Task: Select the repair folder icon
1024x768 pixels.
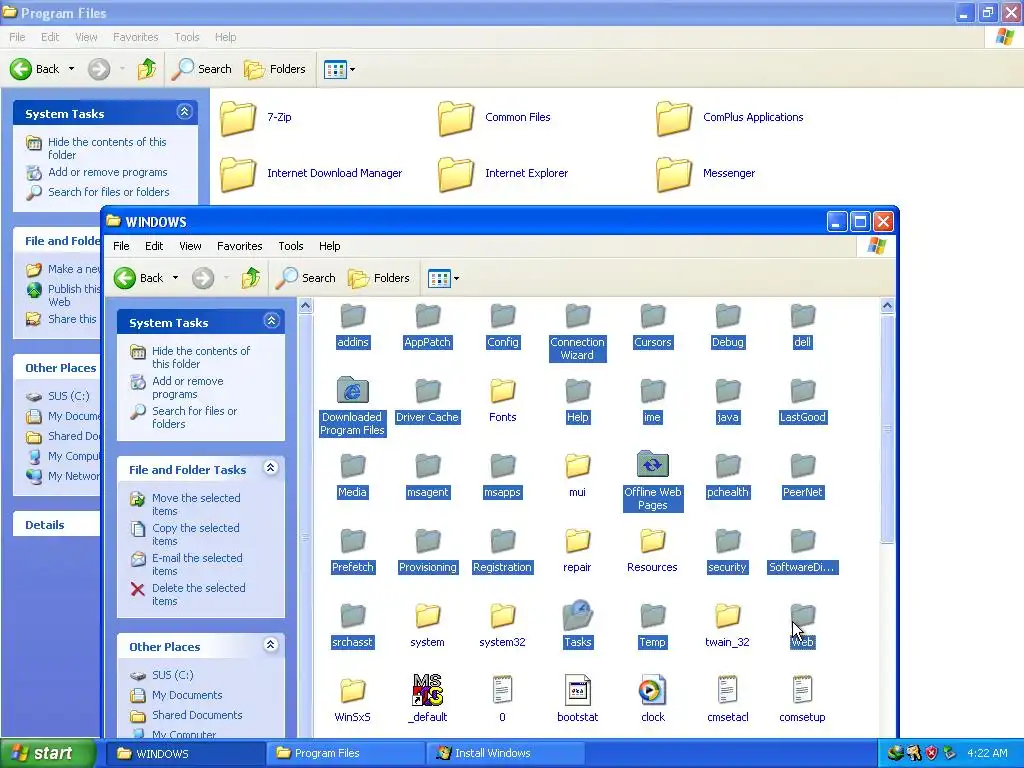Action: (x=577, y=540)
